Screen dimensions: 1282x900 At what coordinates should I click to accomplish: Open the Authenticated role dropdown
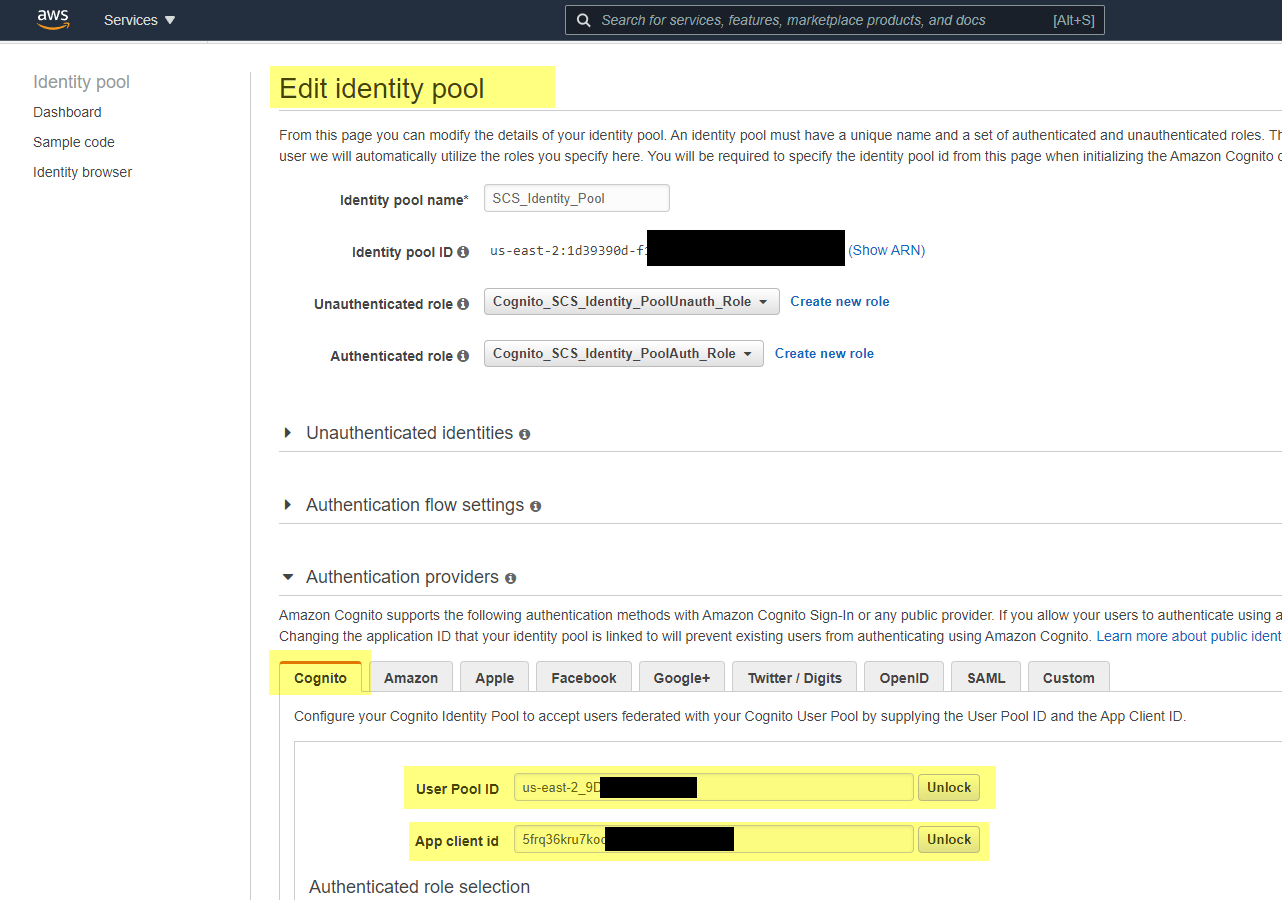coord(623,353)
